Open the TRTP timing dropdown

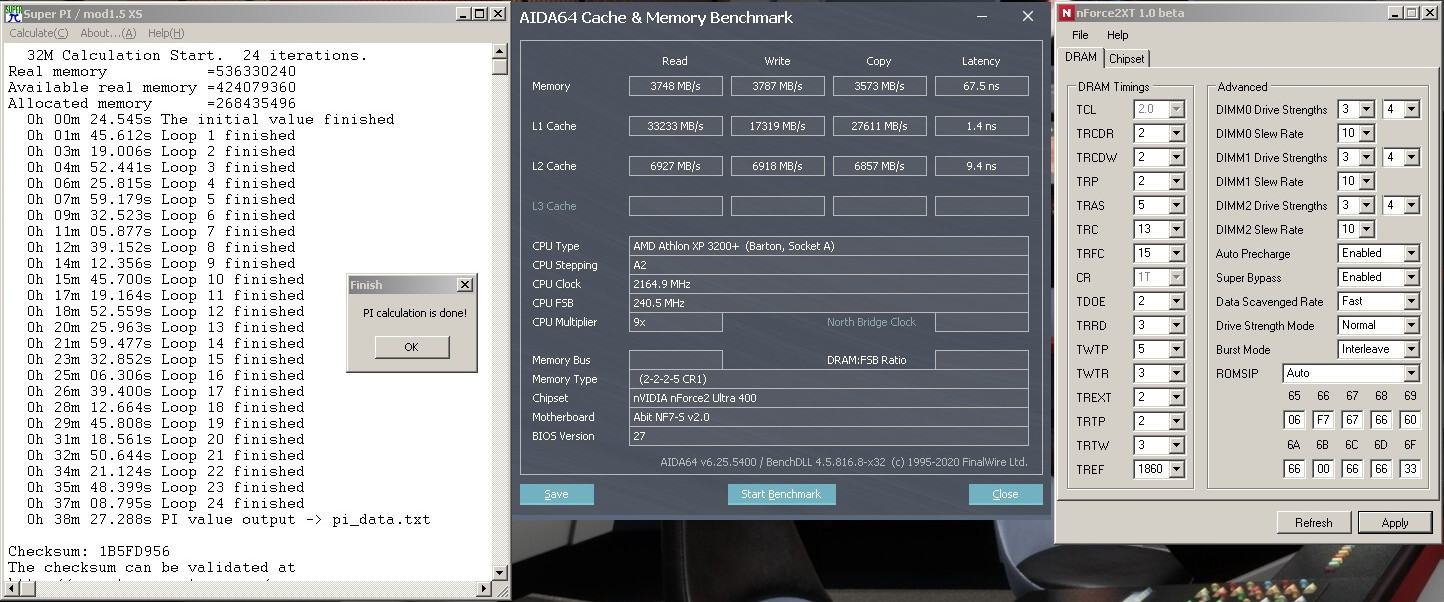(1177, 421)
